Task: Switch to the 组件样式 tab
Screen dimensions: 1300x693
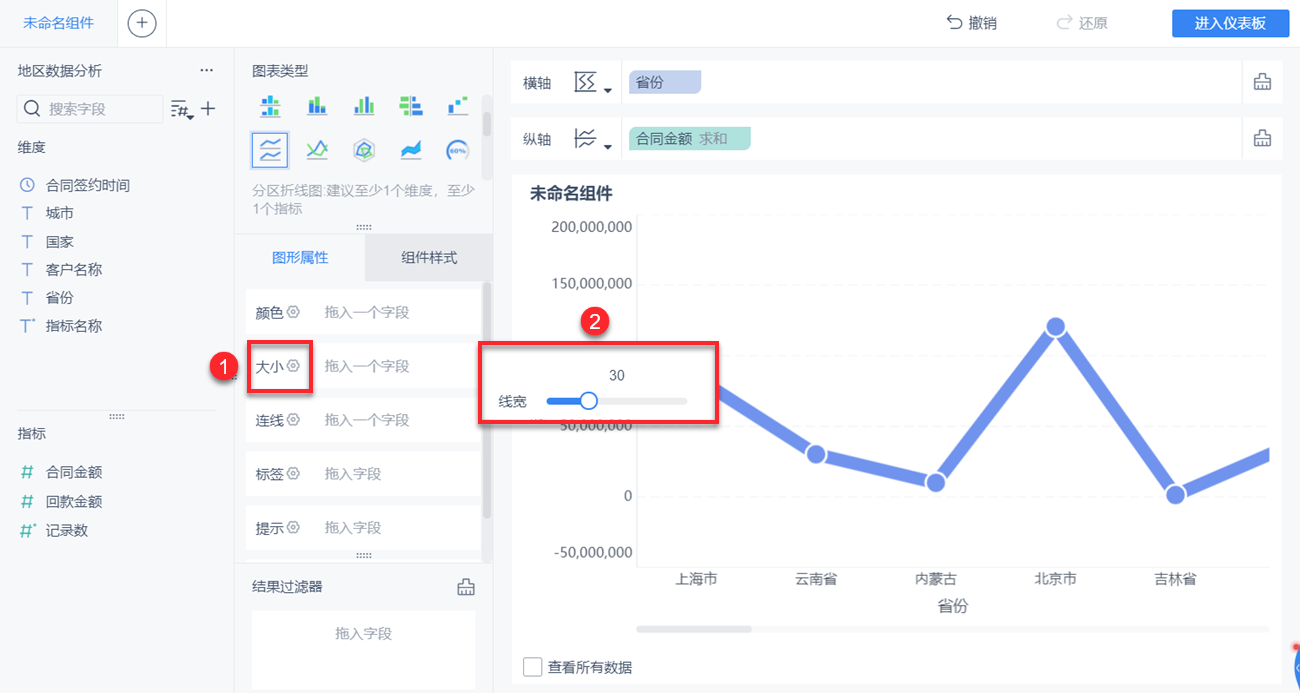Action: (429, 257)
